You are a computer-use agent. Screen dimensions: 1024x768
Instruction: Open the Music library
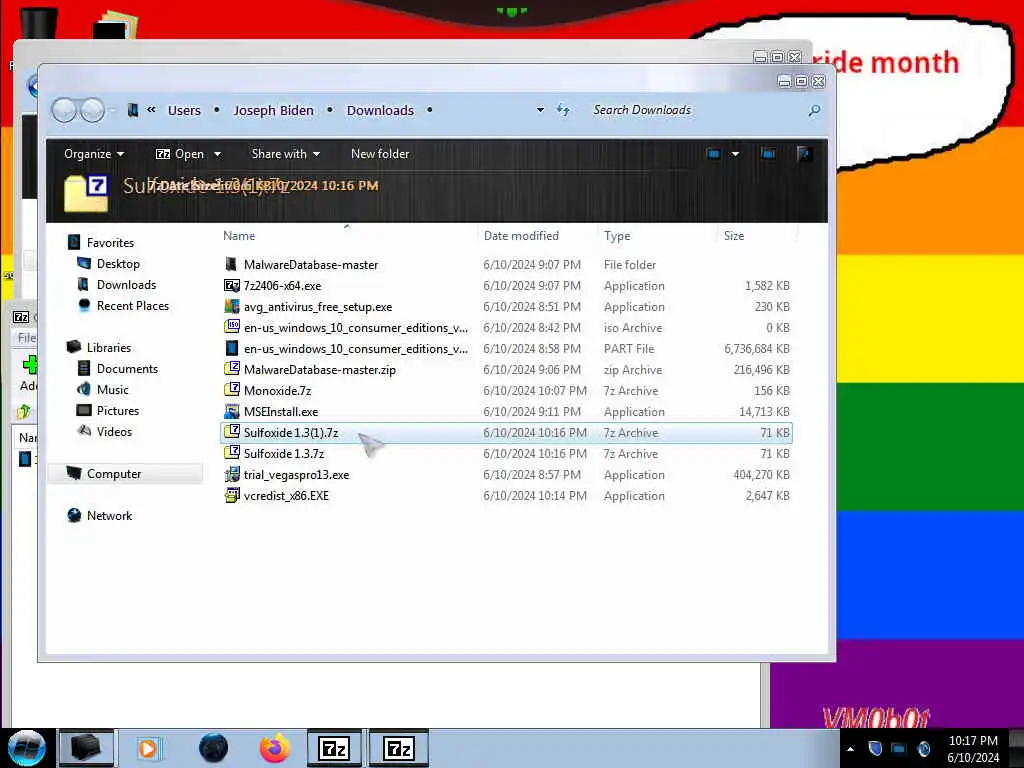pos(112,389)
